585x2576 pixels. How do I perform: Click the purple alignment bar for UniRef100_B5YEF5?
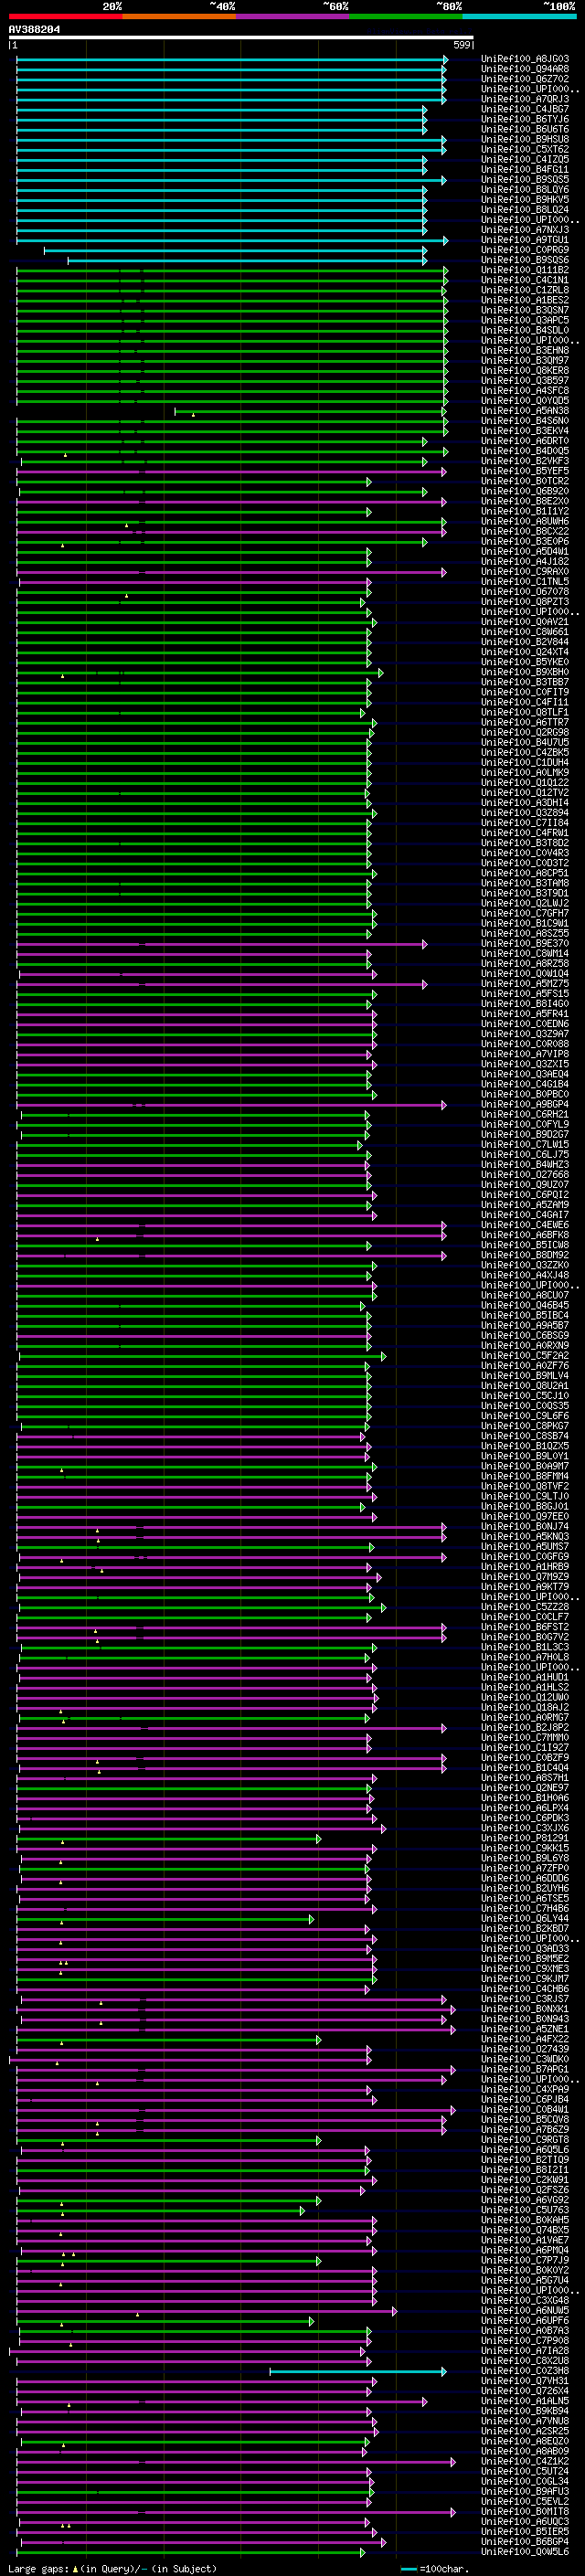[231, 472]
